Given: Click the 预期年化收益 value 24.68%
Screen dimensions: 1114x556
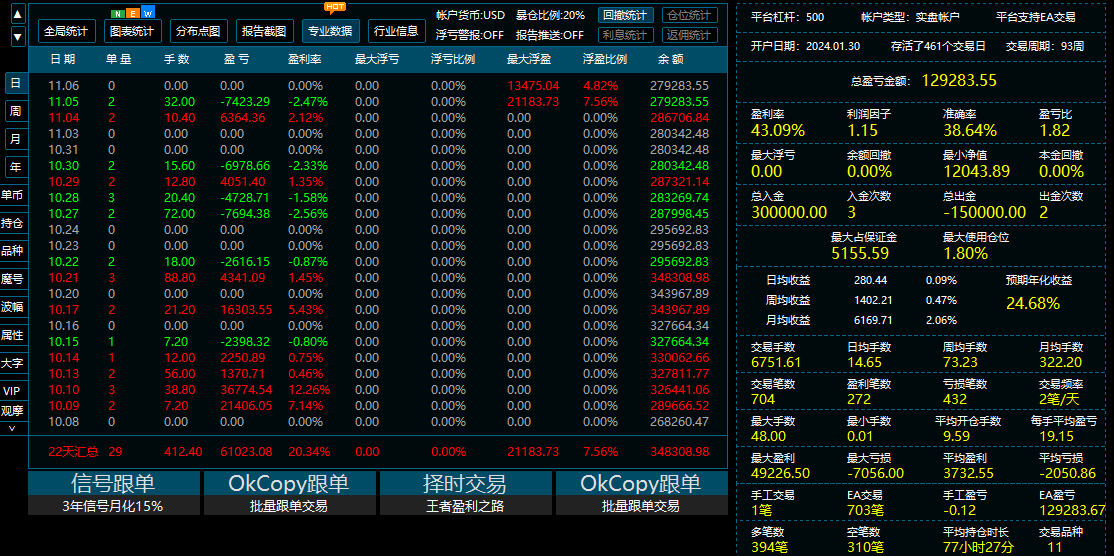Looking at the screenshot, I should tap(1033, 304).
